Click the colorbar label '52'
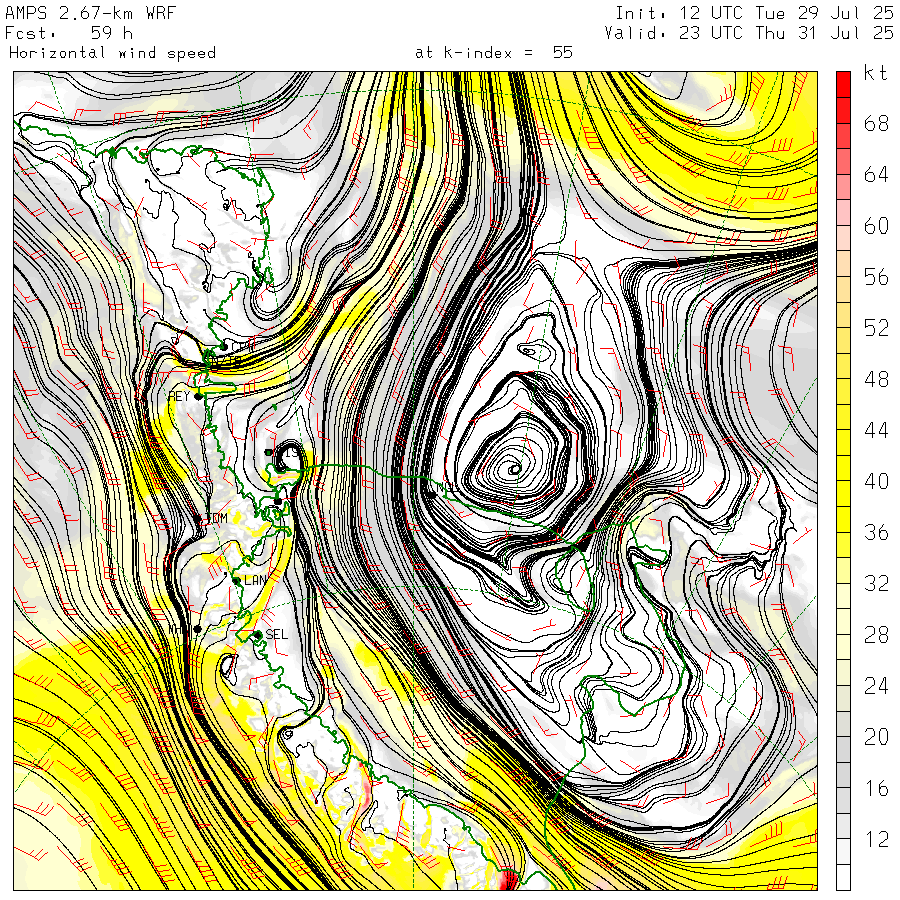Image resolution: width=900 pixels, height=900 pixels. click(876, 328)
